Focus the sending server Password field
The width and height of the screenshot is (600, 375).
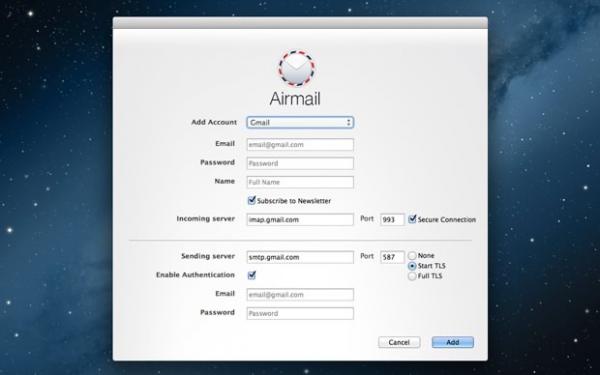(x=300, y=313)
